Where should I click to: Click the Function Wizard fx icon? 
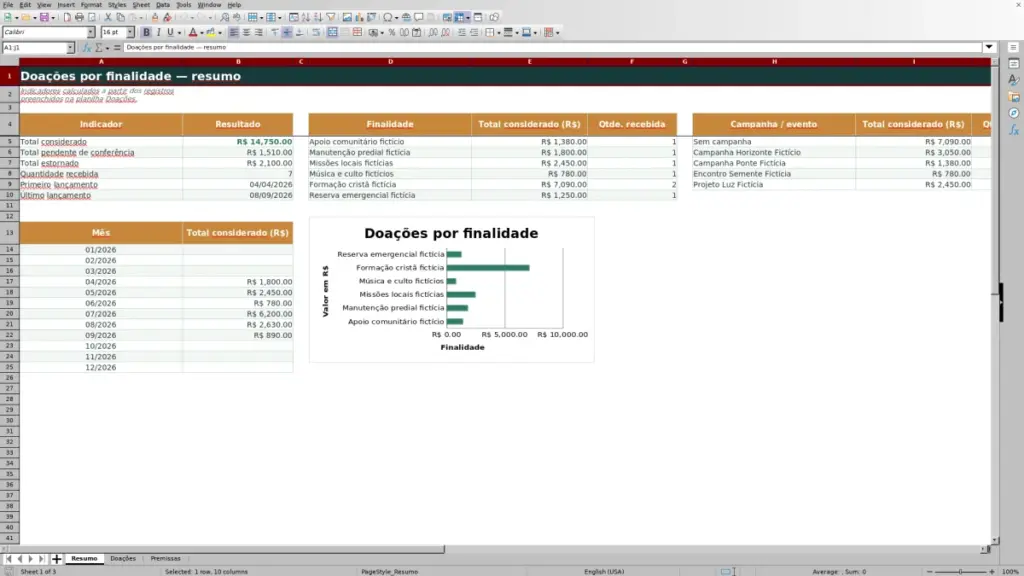click(x=87, y=48)
